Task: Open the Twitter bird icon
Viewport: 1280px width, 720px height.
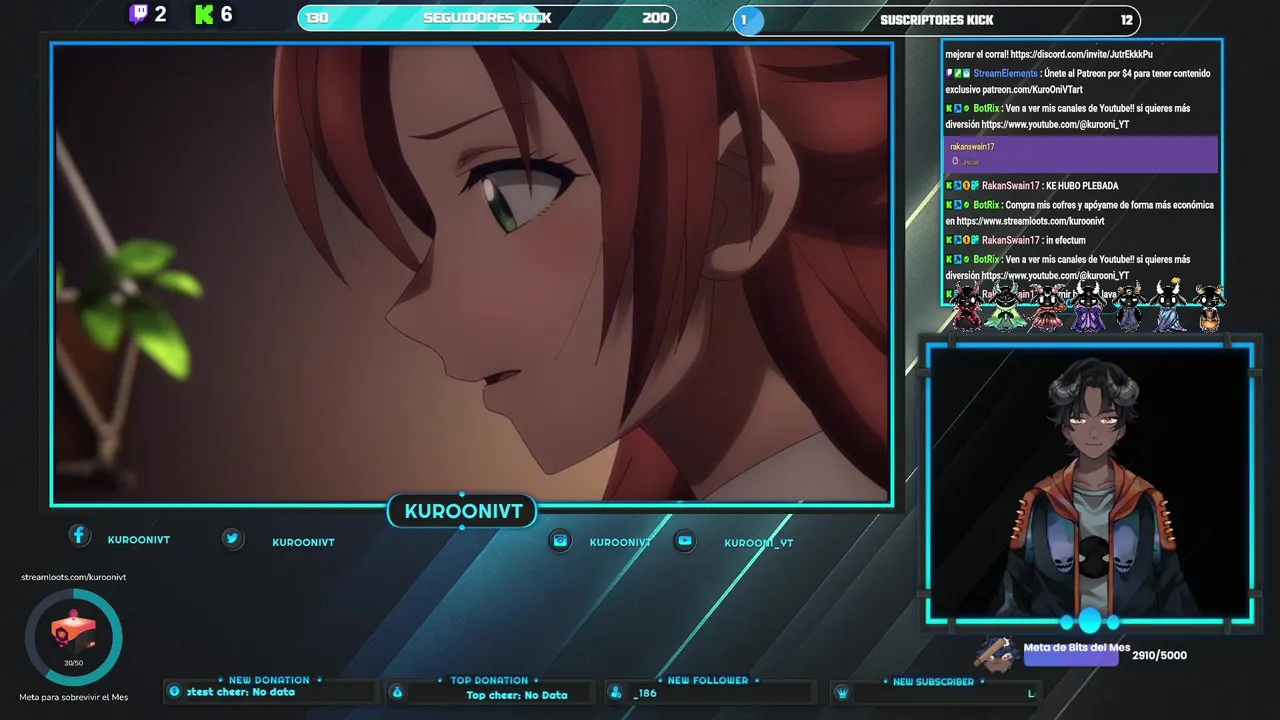Action: [x=232, y=538]
